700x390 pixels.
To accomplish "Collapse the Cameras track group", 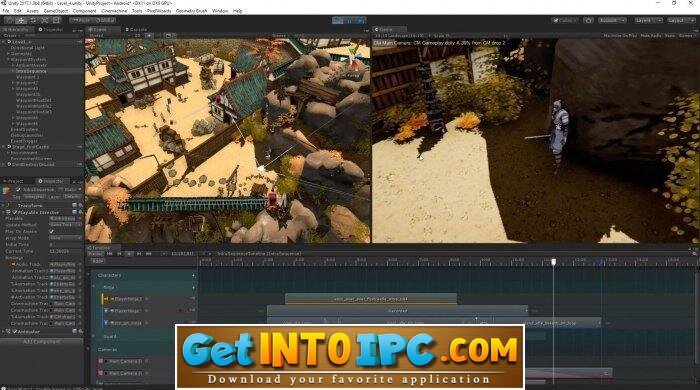I will tap(88, 349).
